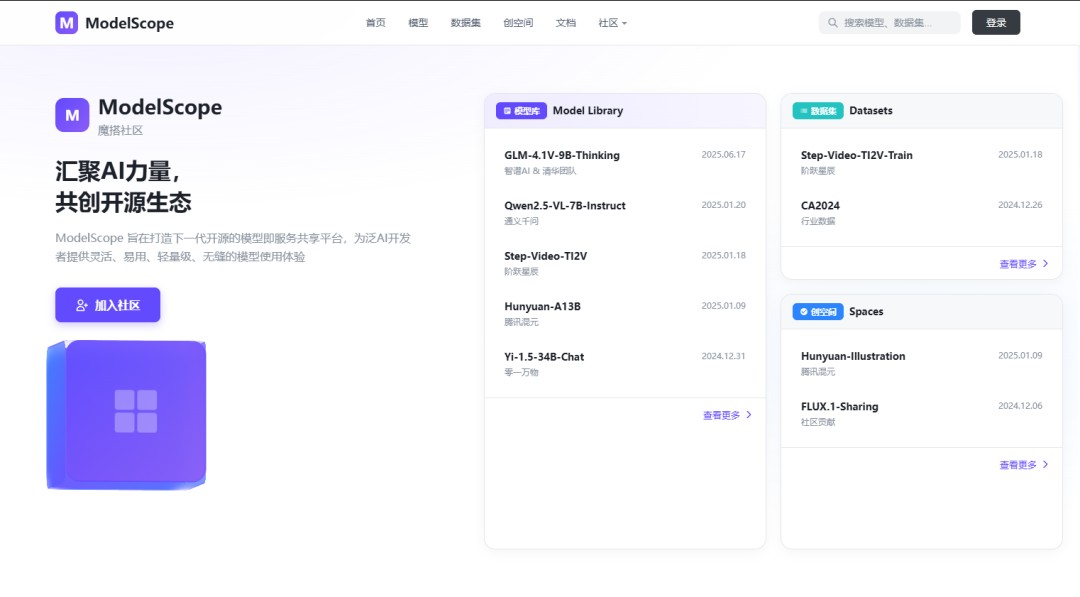Viewport: 1080px width, 597px height.
Task: Click date 2024.12.26 beside CA2024
Action: point(1020,205)
